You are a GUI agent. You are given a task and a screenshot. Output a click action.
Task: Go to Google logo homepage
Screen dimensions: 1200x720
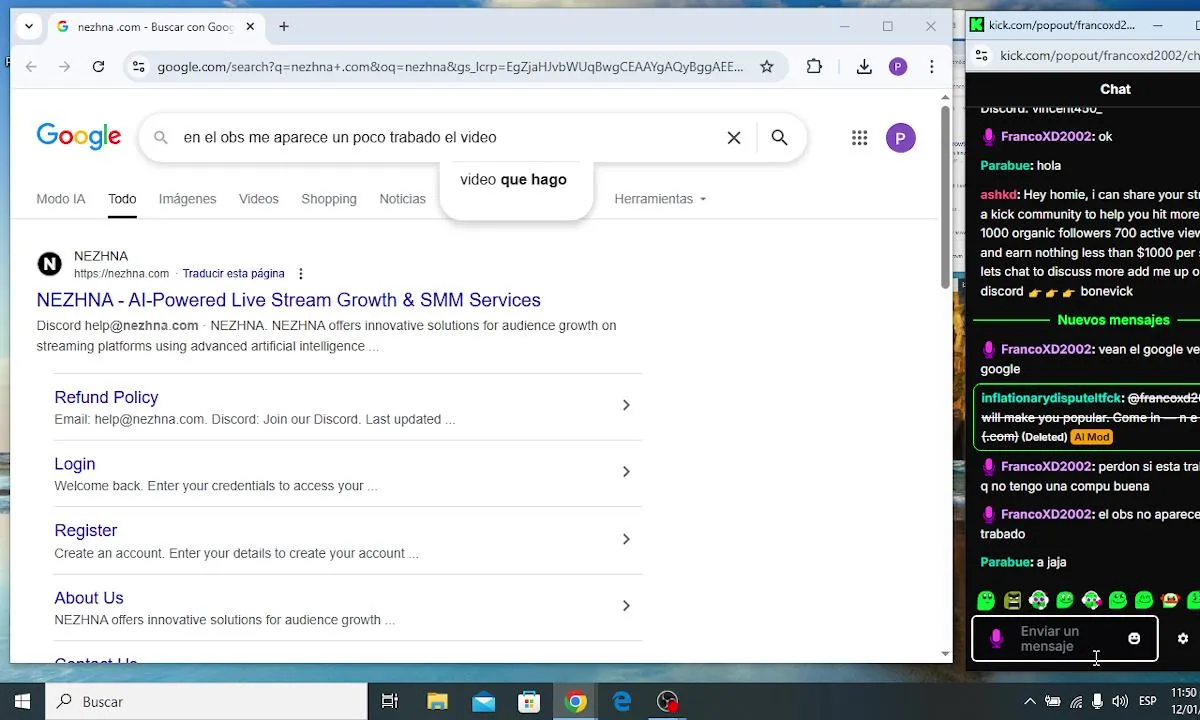79,137
